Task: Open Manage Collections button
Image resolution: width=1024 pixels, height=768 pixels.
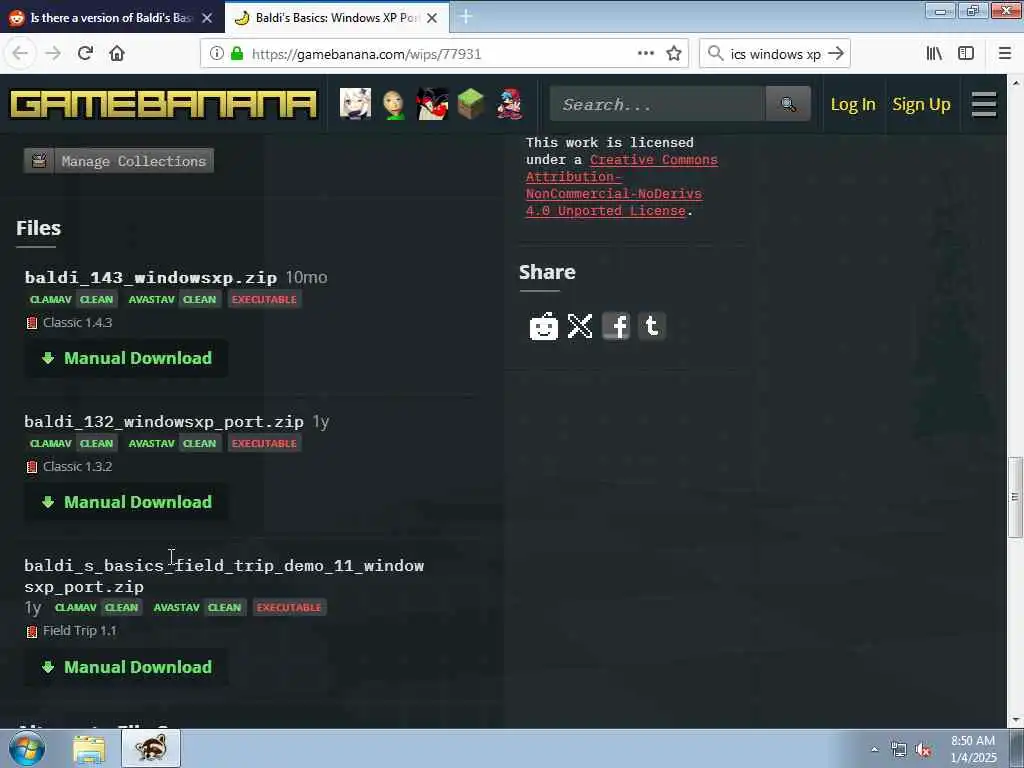Action: [x=119, y=161]
